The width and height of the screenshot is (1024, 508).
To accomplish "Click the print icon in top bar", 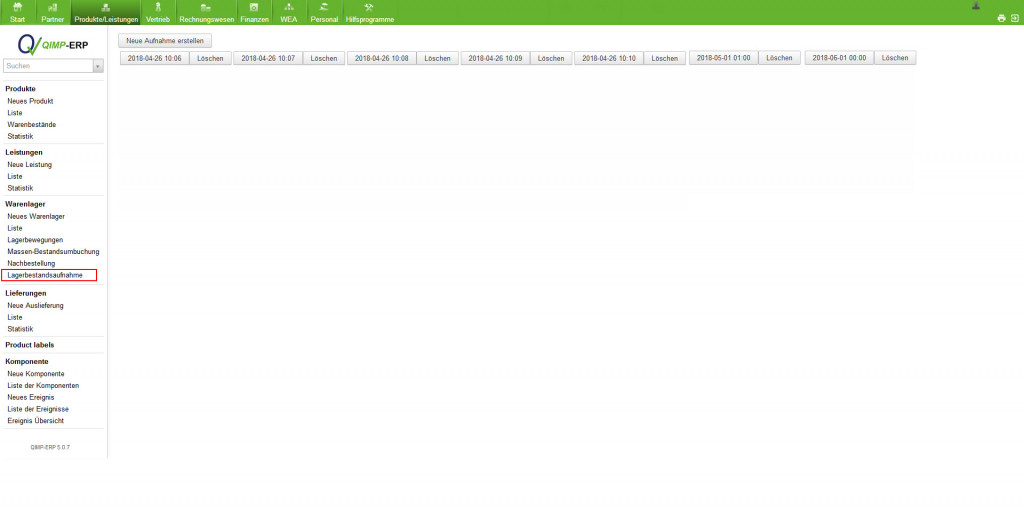I will pyautogui.click(x=1001, y=19).
